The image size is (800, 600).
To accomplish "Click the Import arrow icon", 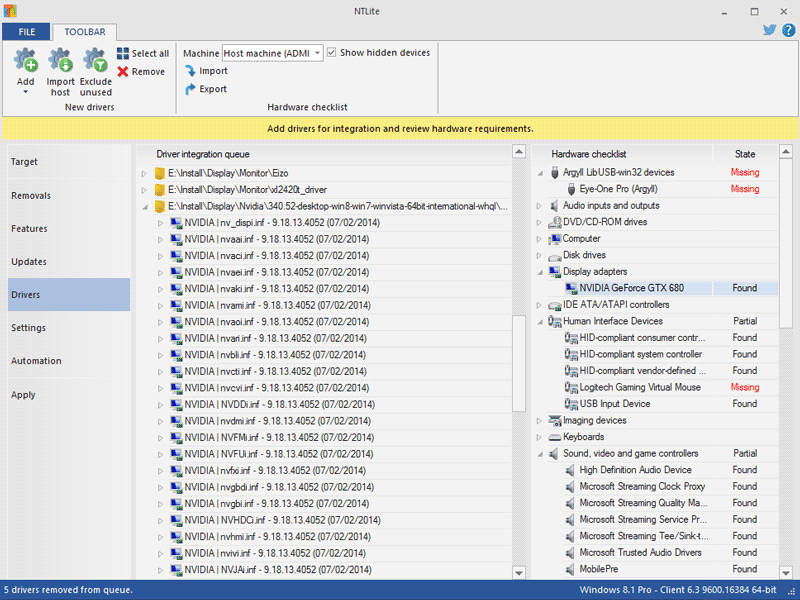I will coord(190,71).
